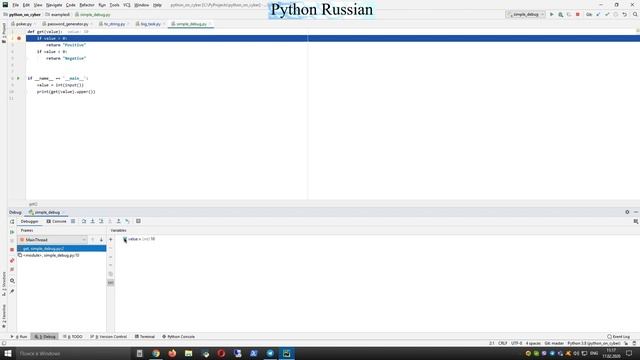The image size is (640, 360).
Task: Open the MainThread frames dropdown
Action: pyautogui.click(x=53, y=240)
